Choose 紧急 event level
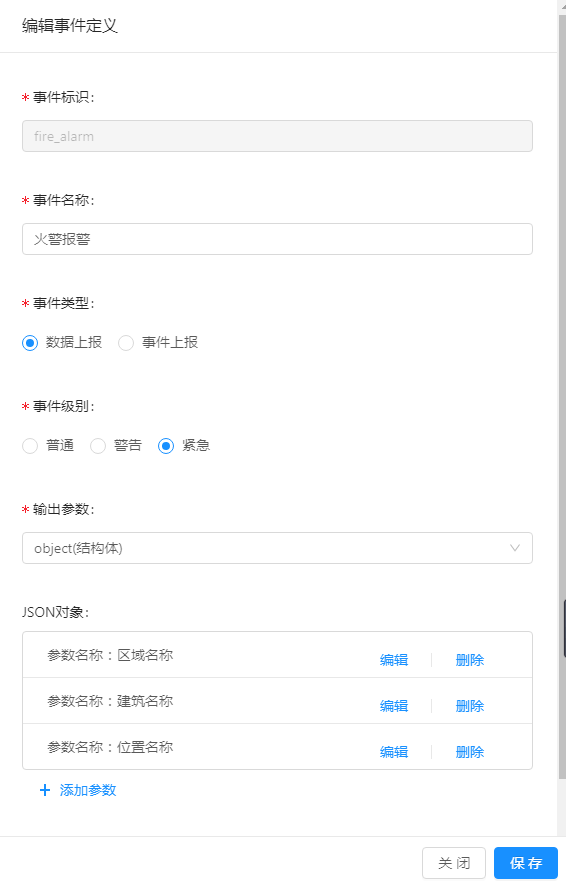Screen dimensions: 566x888 click(166, 446)
